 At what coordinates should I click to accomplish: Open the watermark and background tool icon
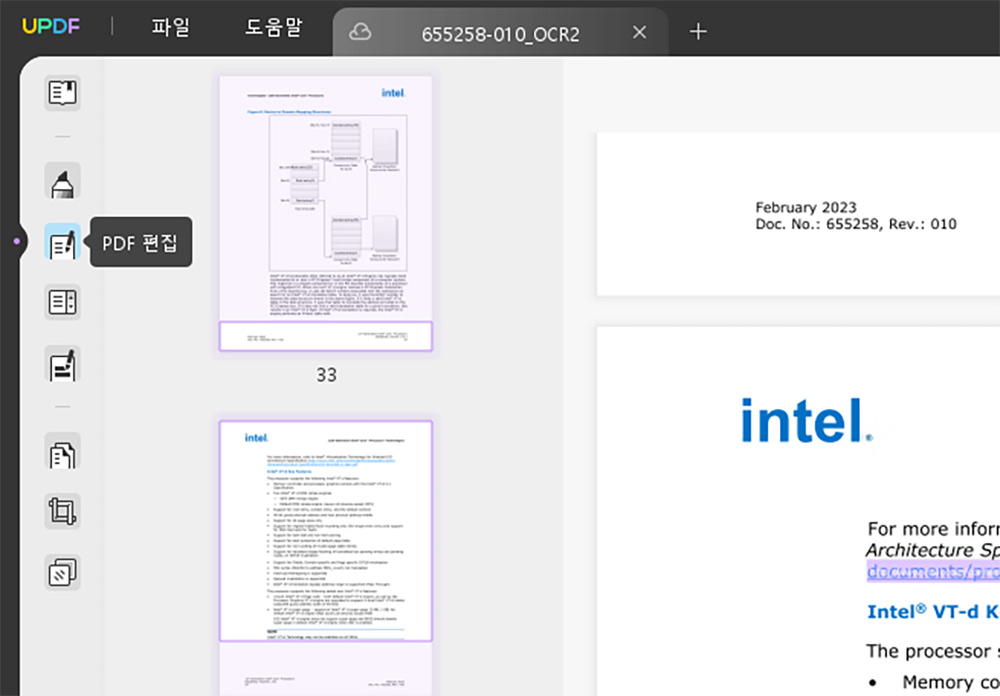pos(62,572)
